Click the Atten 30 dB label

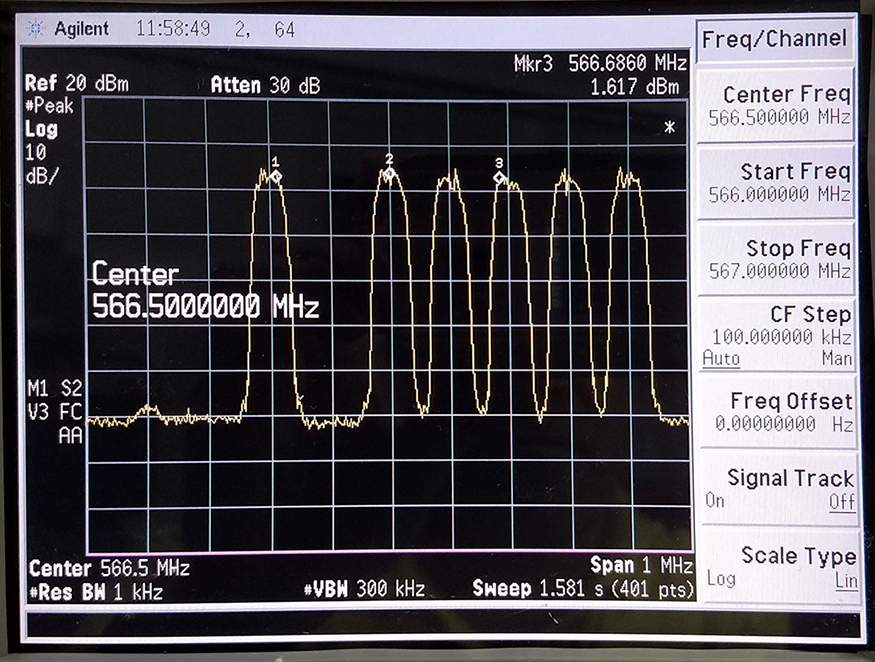pos(265,85)
